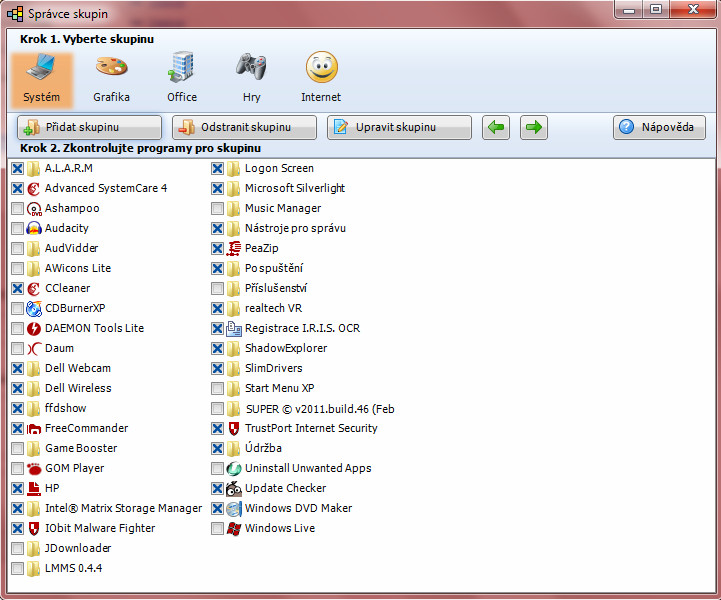Click the Ashampoo DVD icon
Image resolution: width=721 pixels, height=600 pixels.
[34, 209]
